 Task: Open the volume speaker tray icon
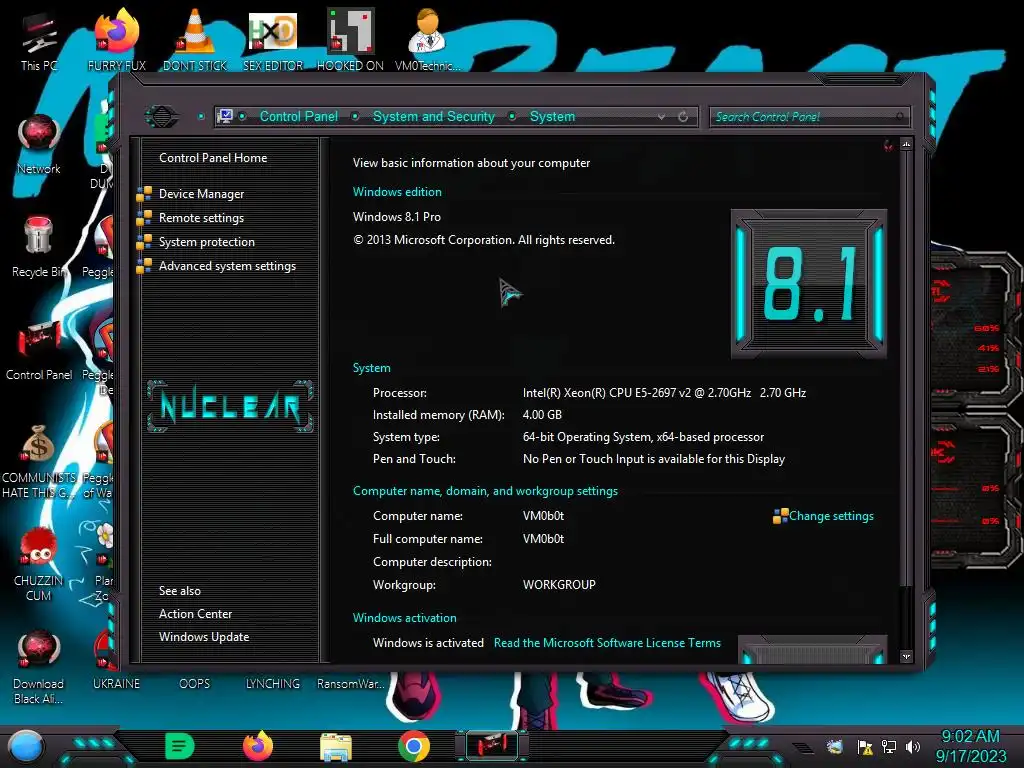click(913, 746)
